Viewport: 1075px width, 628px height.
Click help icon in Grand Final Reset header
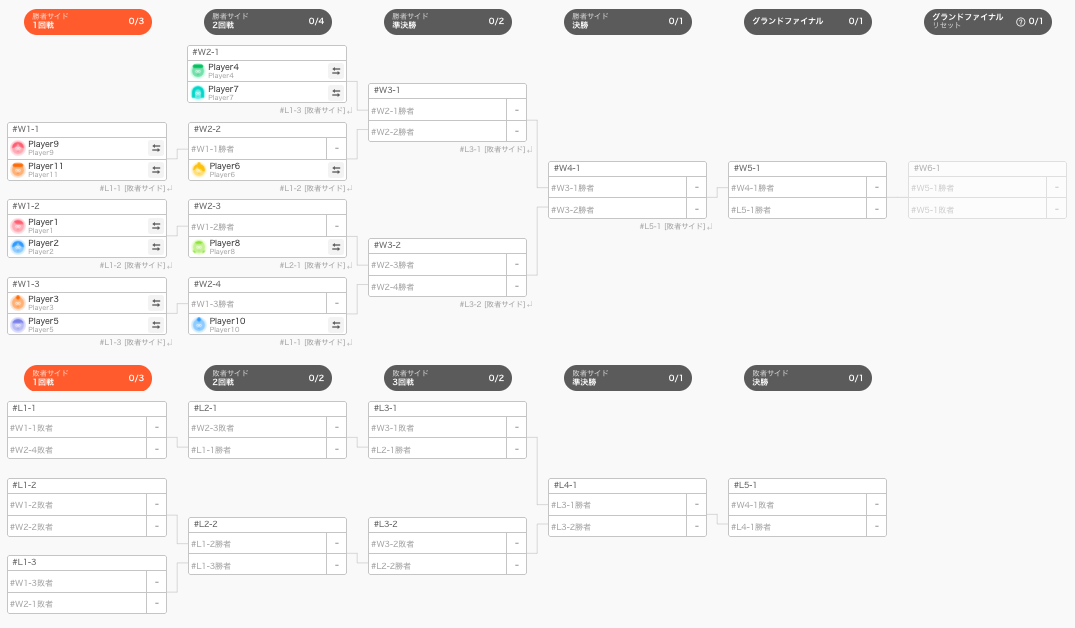1020,22
